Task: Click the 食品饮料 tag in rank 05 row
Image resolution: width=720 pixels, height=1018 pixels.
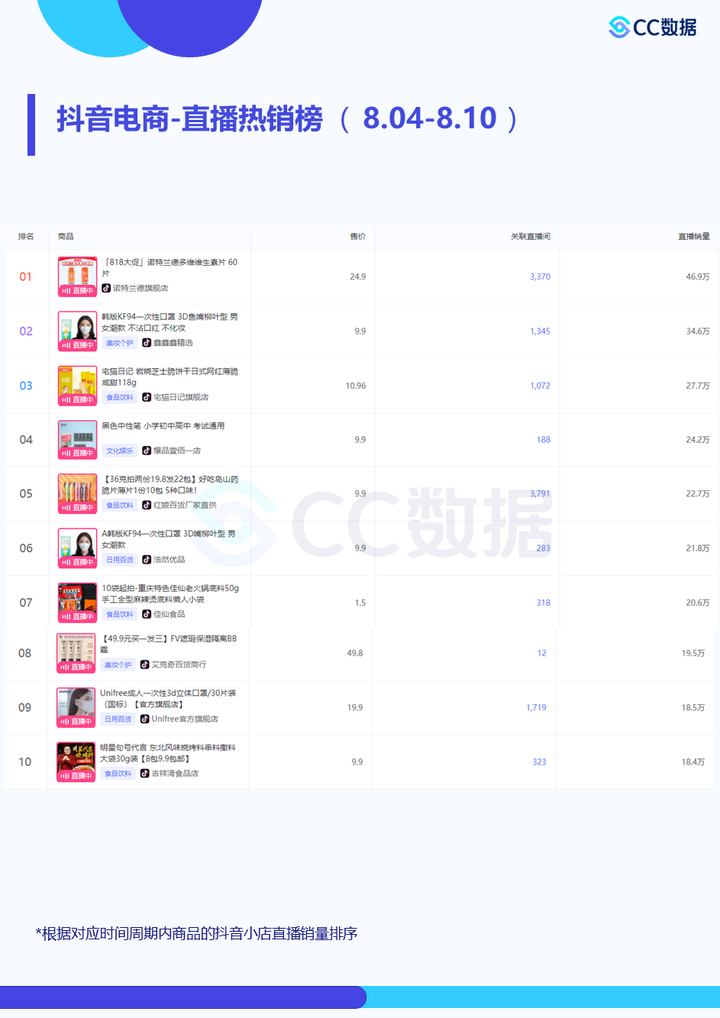Action: click(x=119, y=504)
